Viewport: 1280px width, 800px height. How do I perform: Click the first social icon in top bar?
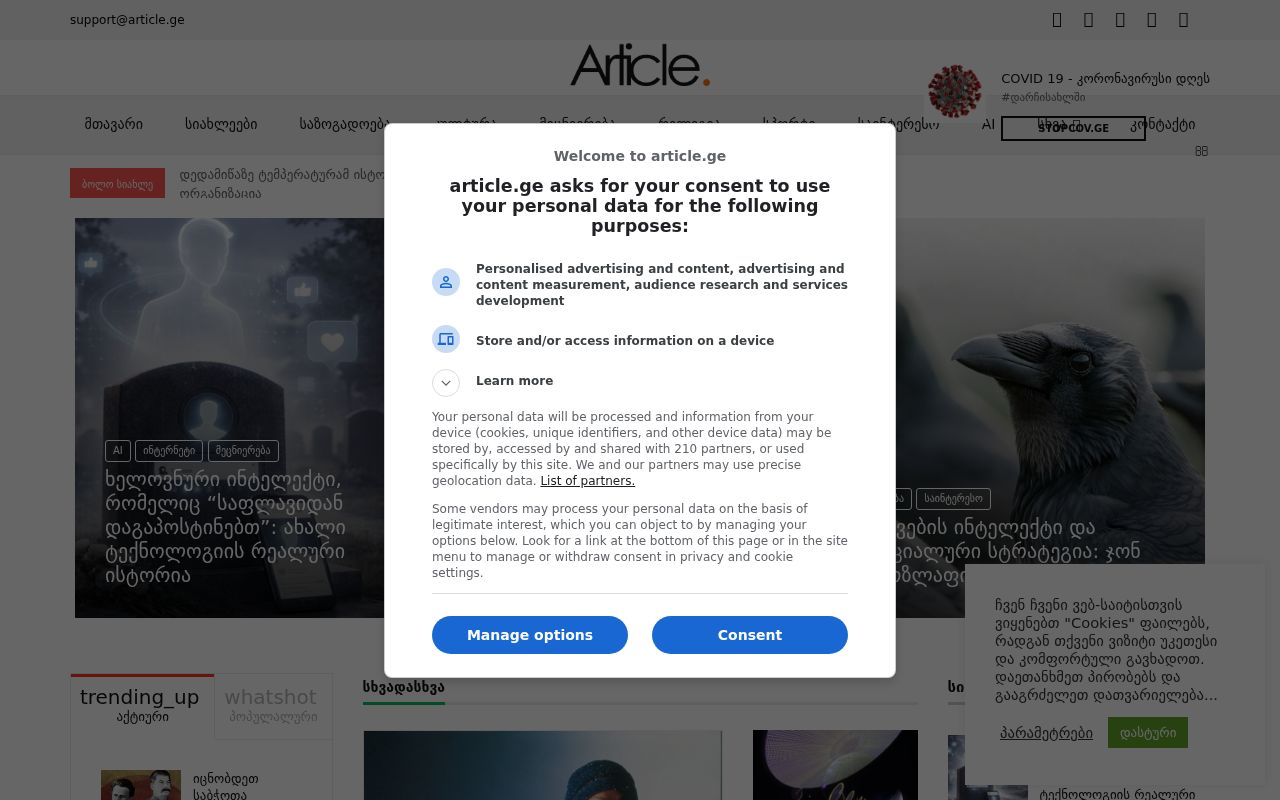(x=1058, y=20)
